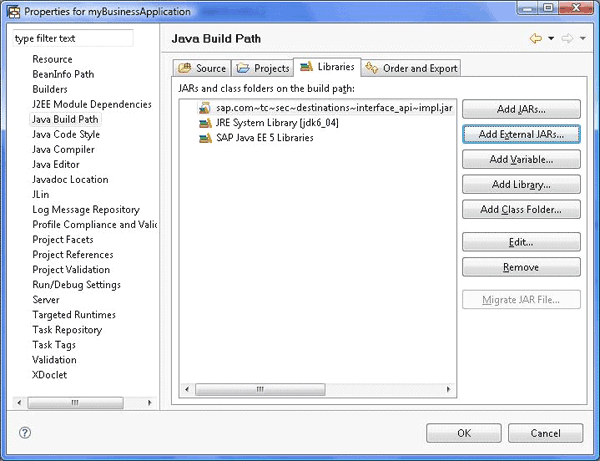This screenshot has height=461, width=600.
Task: Select Task Repository entry
Action: (67, 330)
